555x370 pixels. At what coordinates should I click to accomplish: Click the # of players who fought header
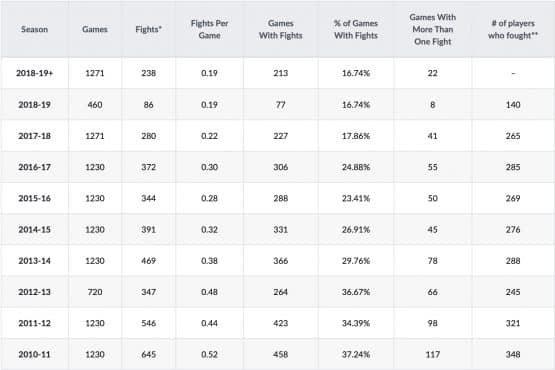click(x=513, y=29)
